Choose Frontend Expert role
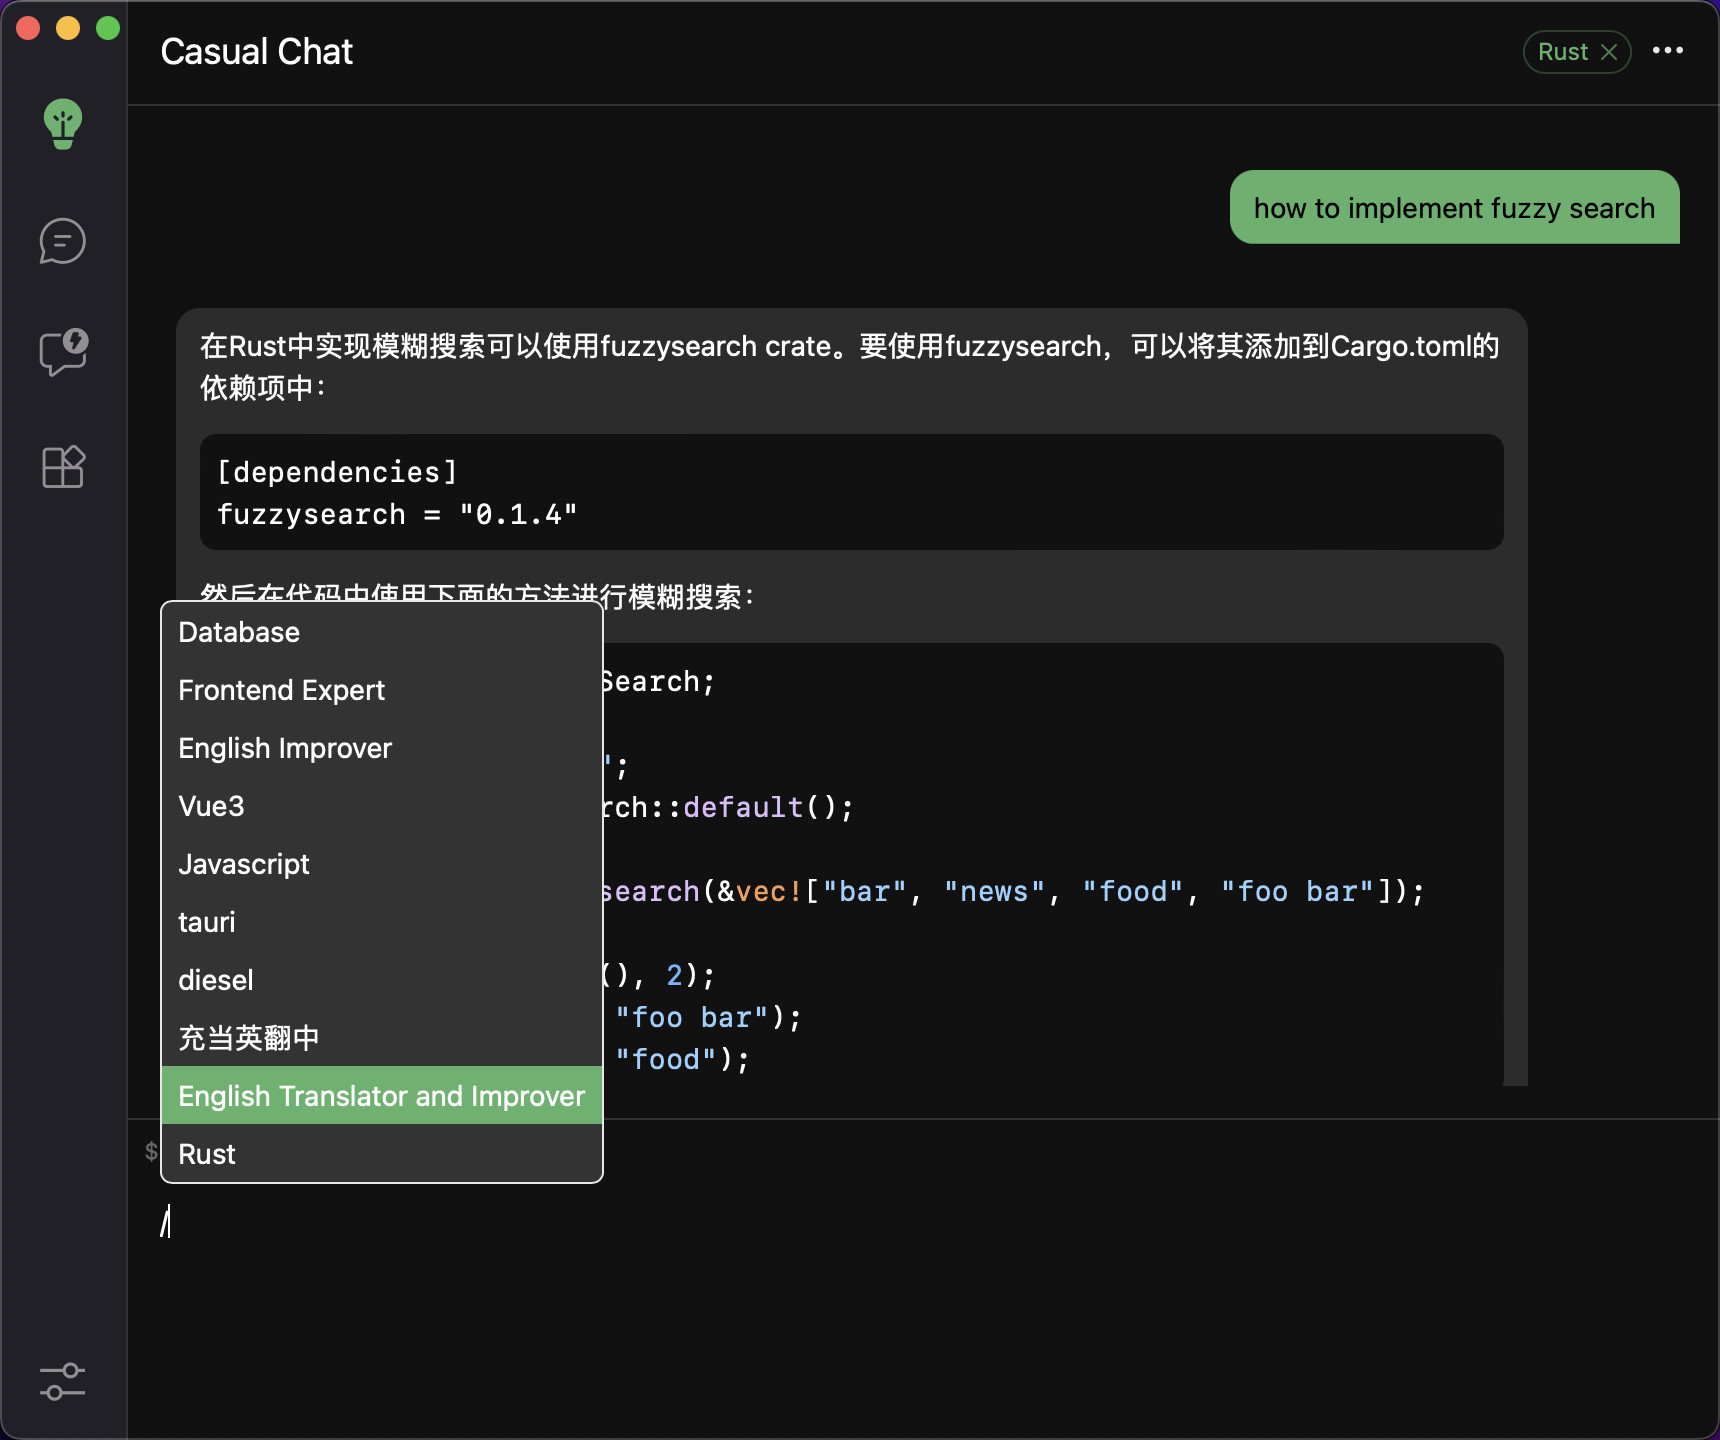Viewport: 1720px width, 1440px height. click(x=382, y=690)
